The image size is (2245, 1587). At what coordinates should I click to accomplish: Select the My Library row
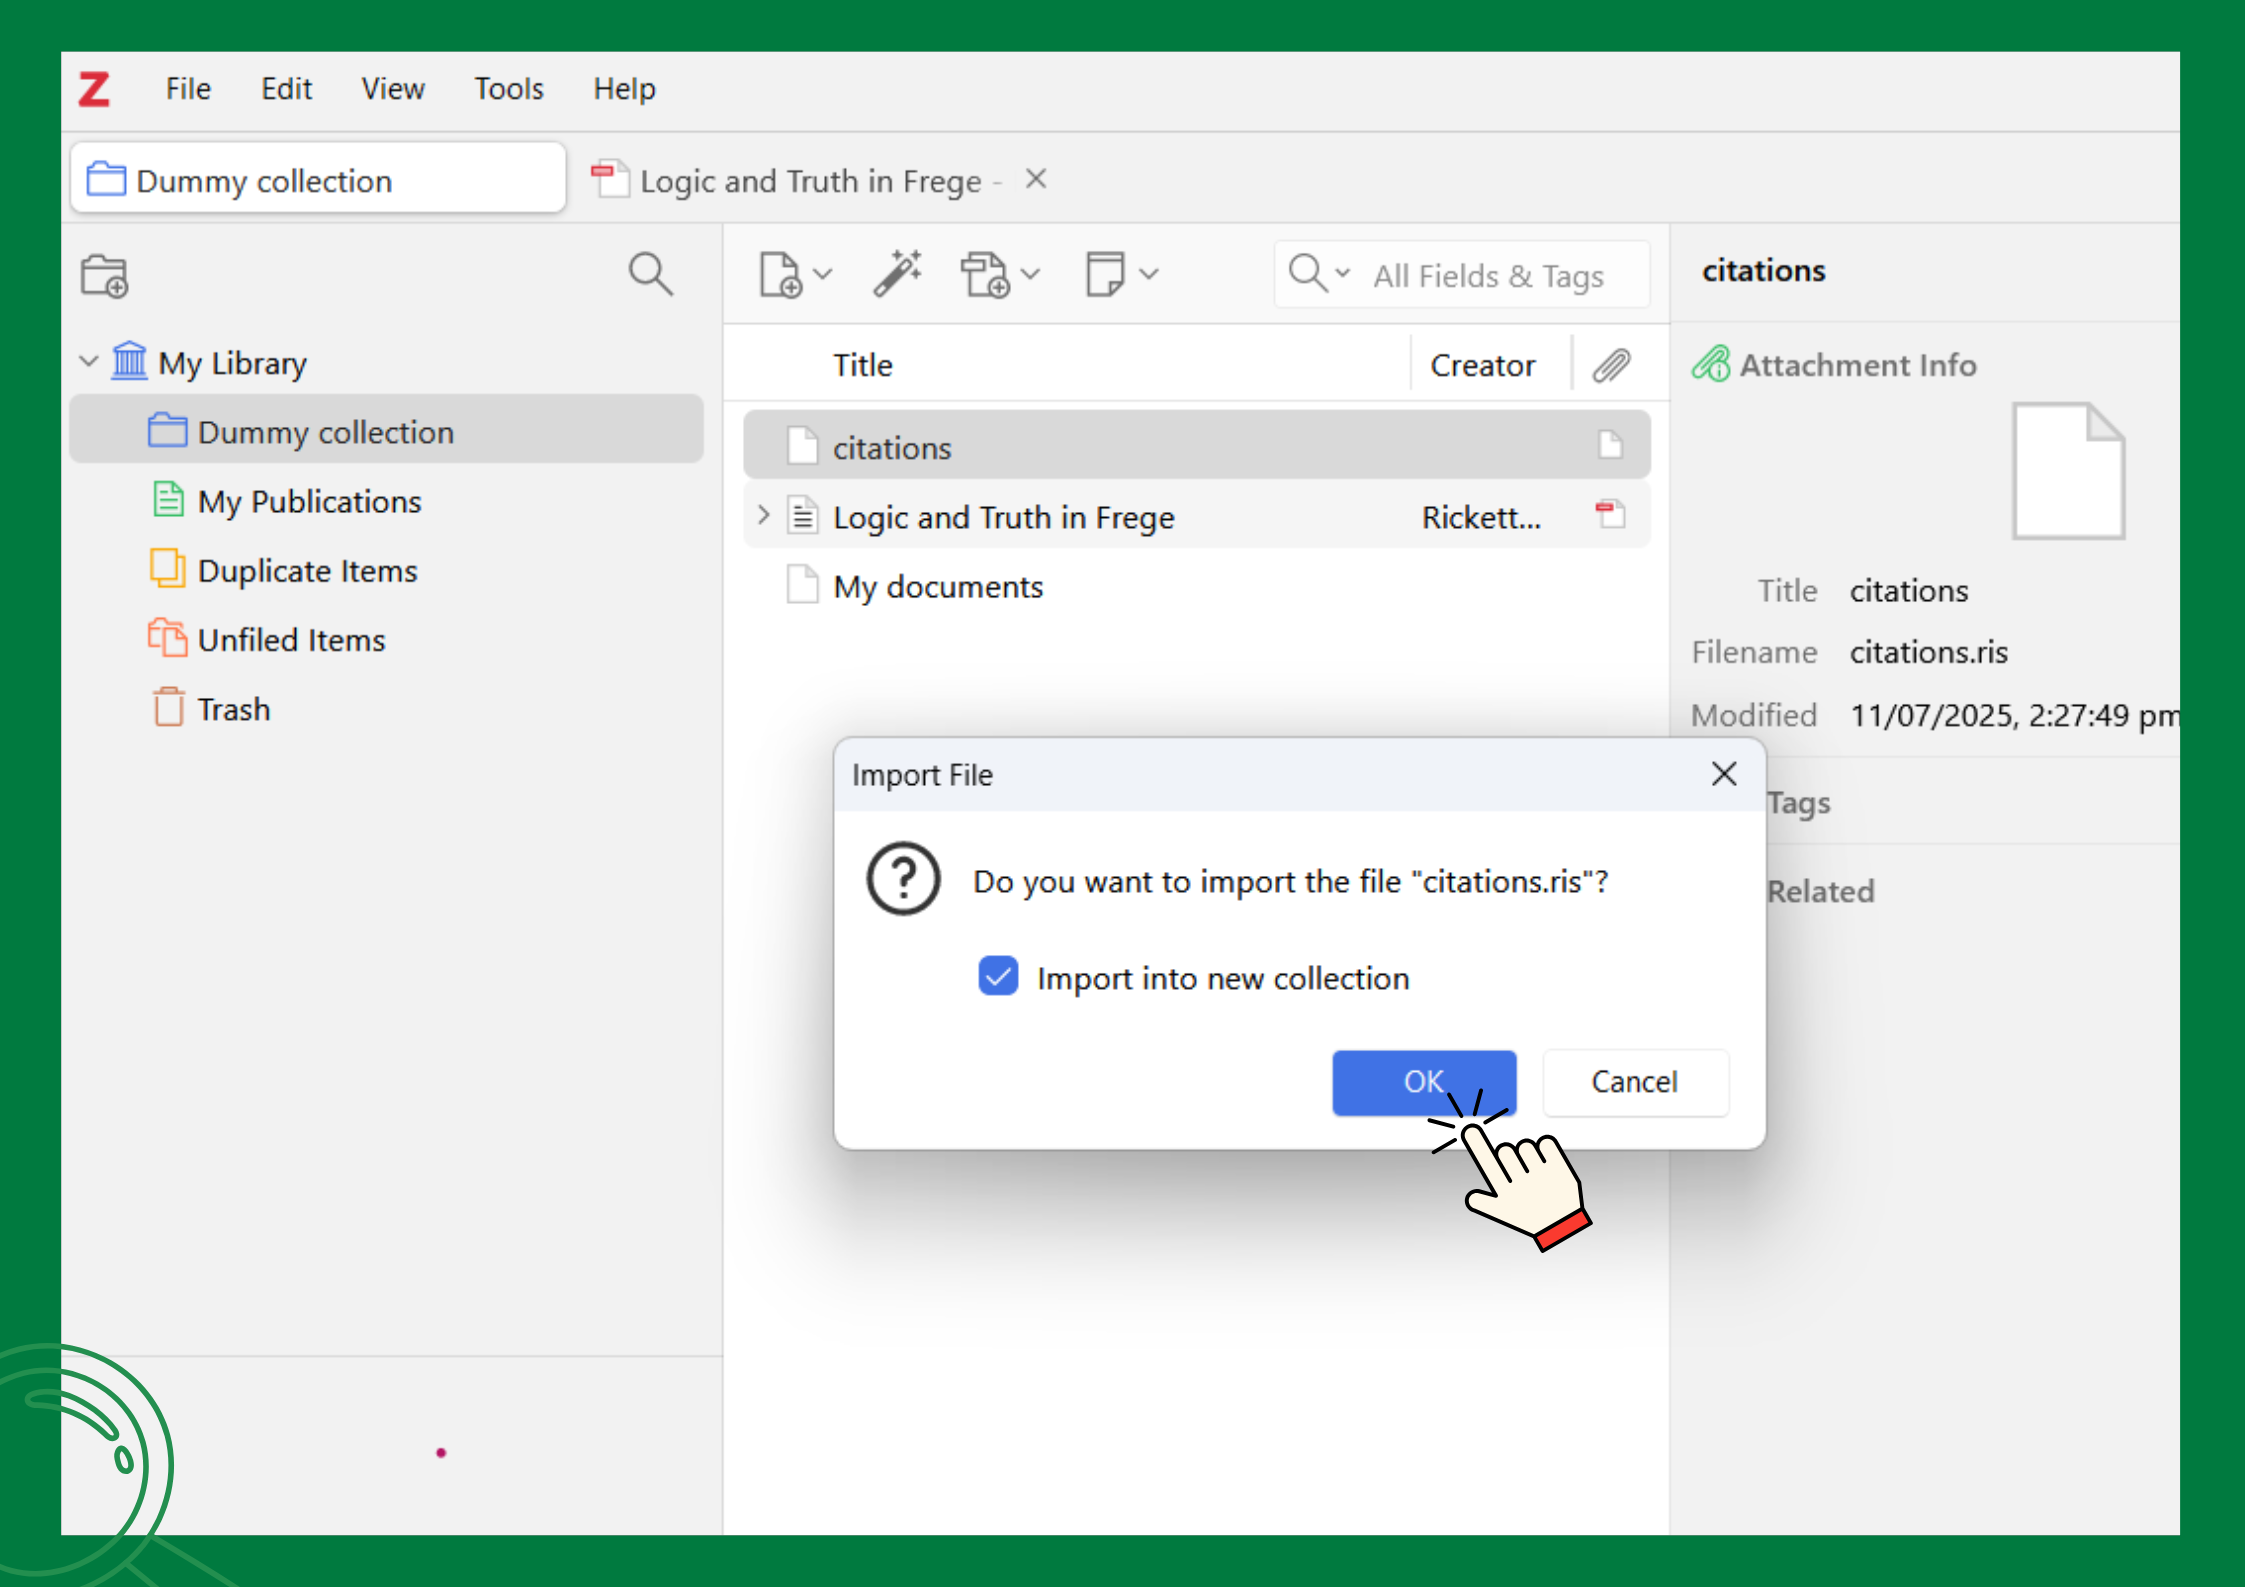point(386,362)
